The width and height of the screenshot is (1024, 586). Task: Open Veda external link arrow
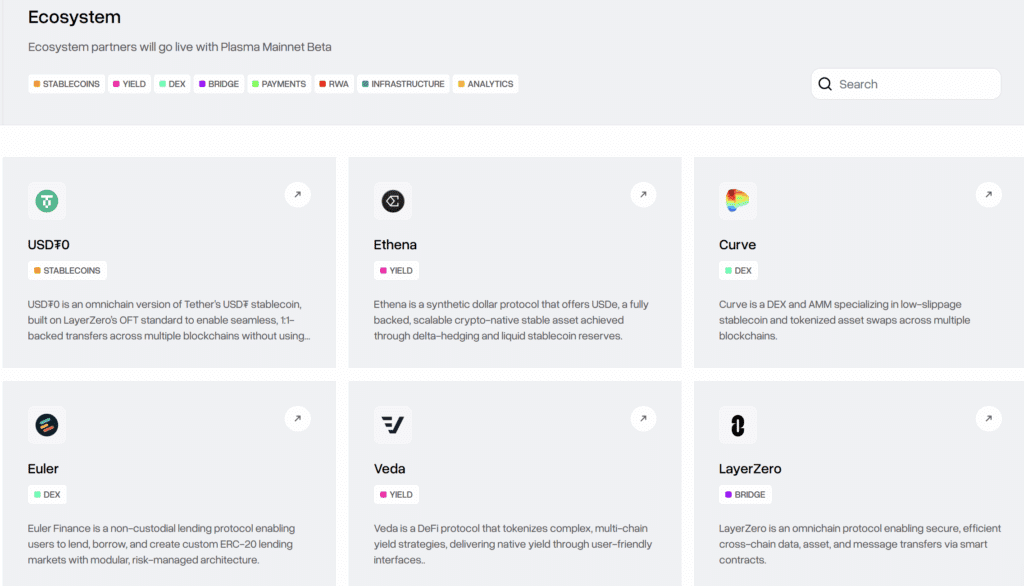[x=643, y=419]
